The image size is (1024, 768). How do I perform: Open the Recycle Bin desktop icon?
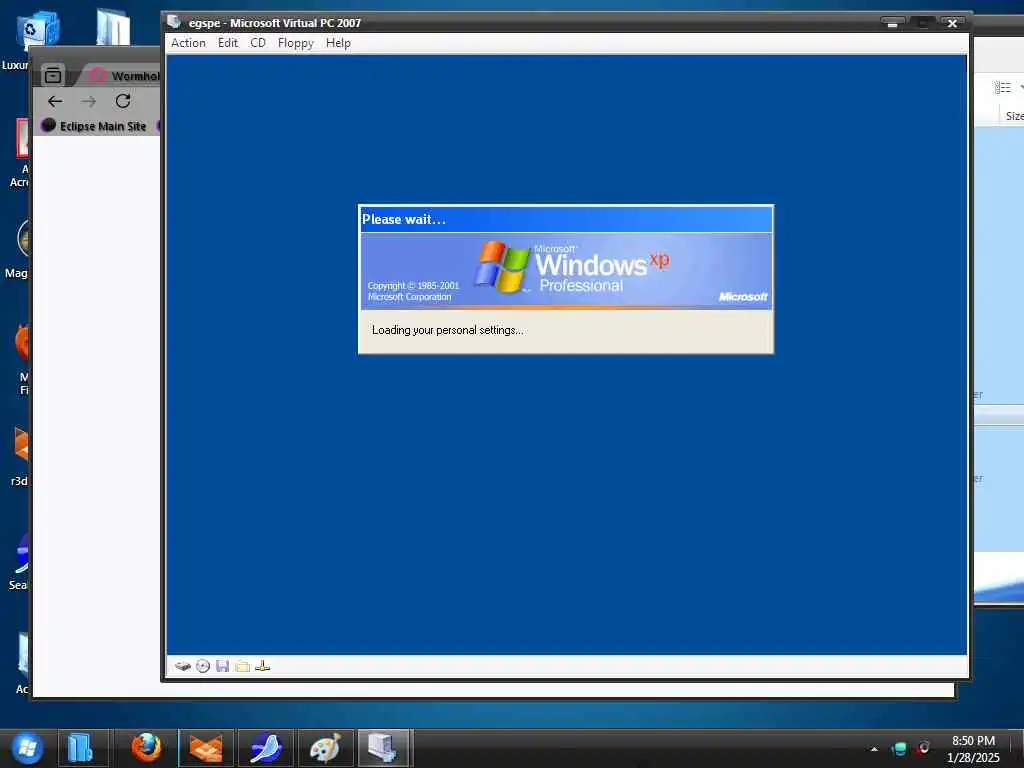coord(38,31)
